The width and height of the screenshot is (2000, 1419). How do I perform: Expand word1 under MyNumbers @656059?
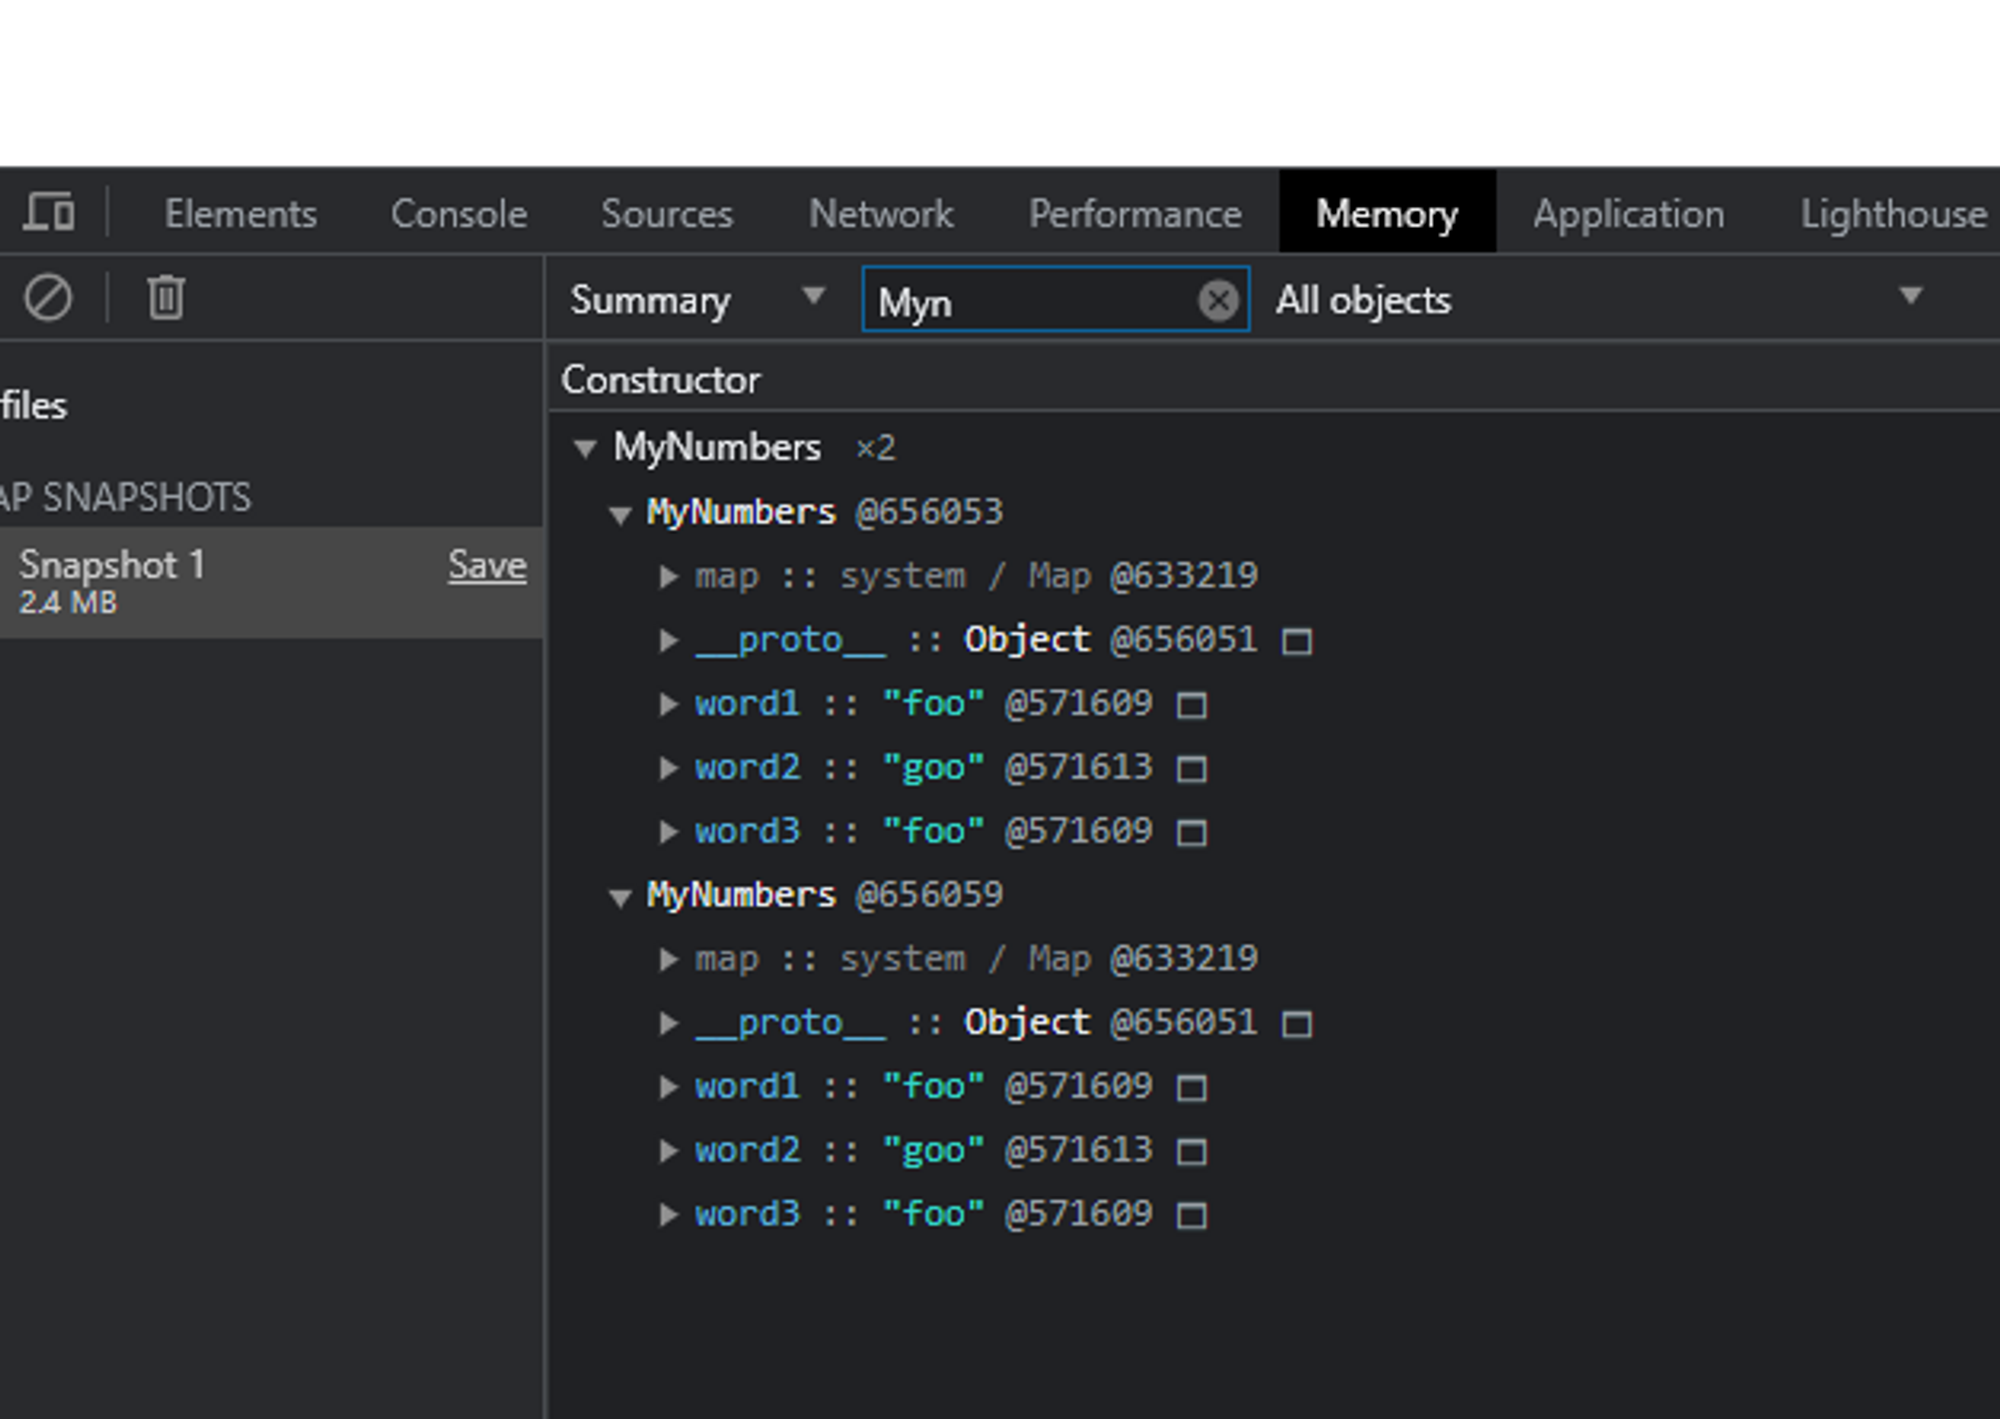668,1087
